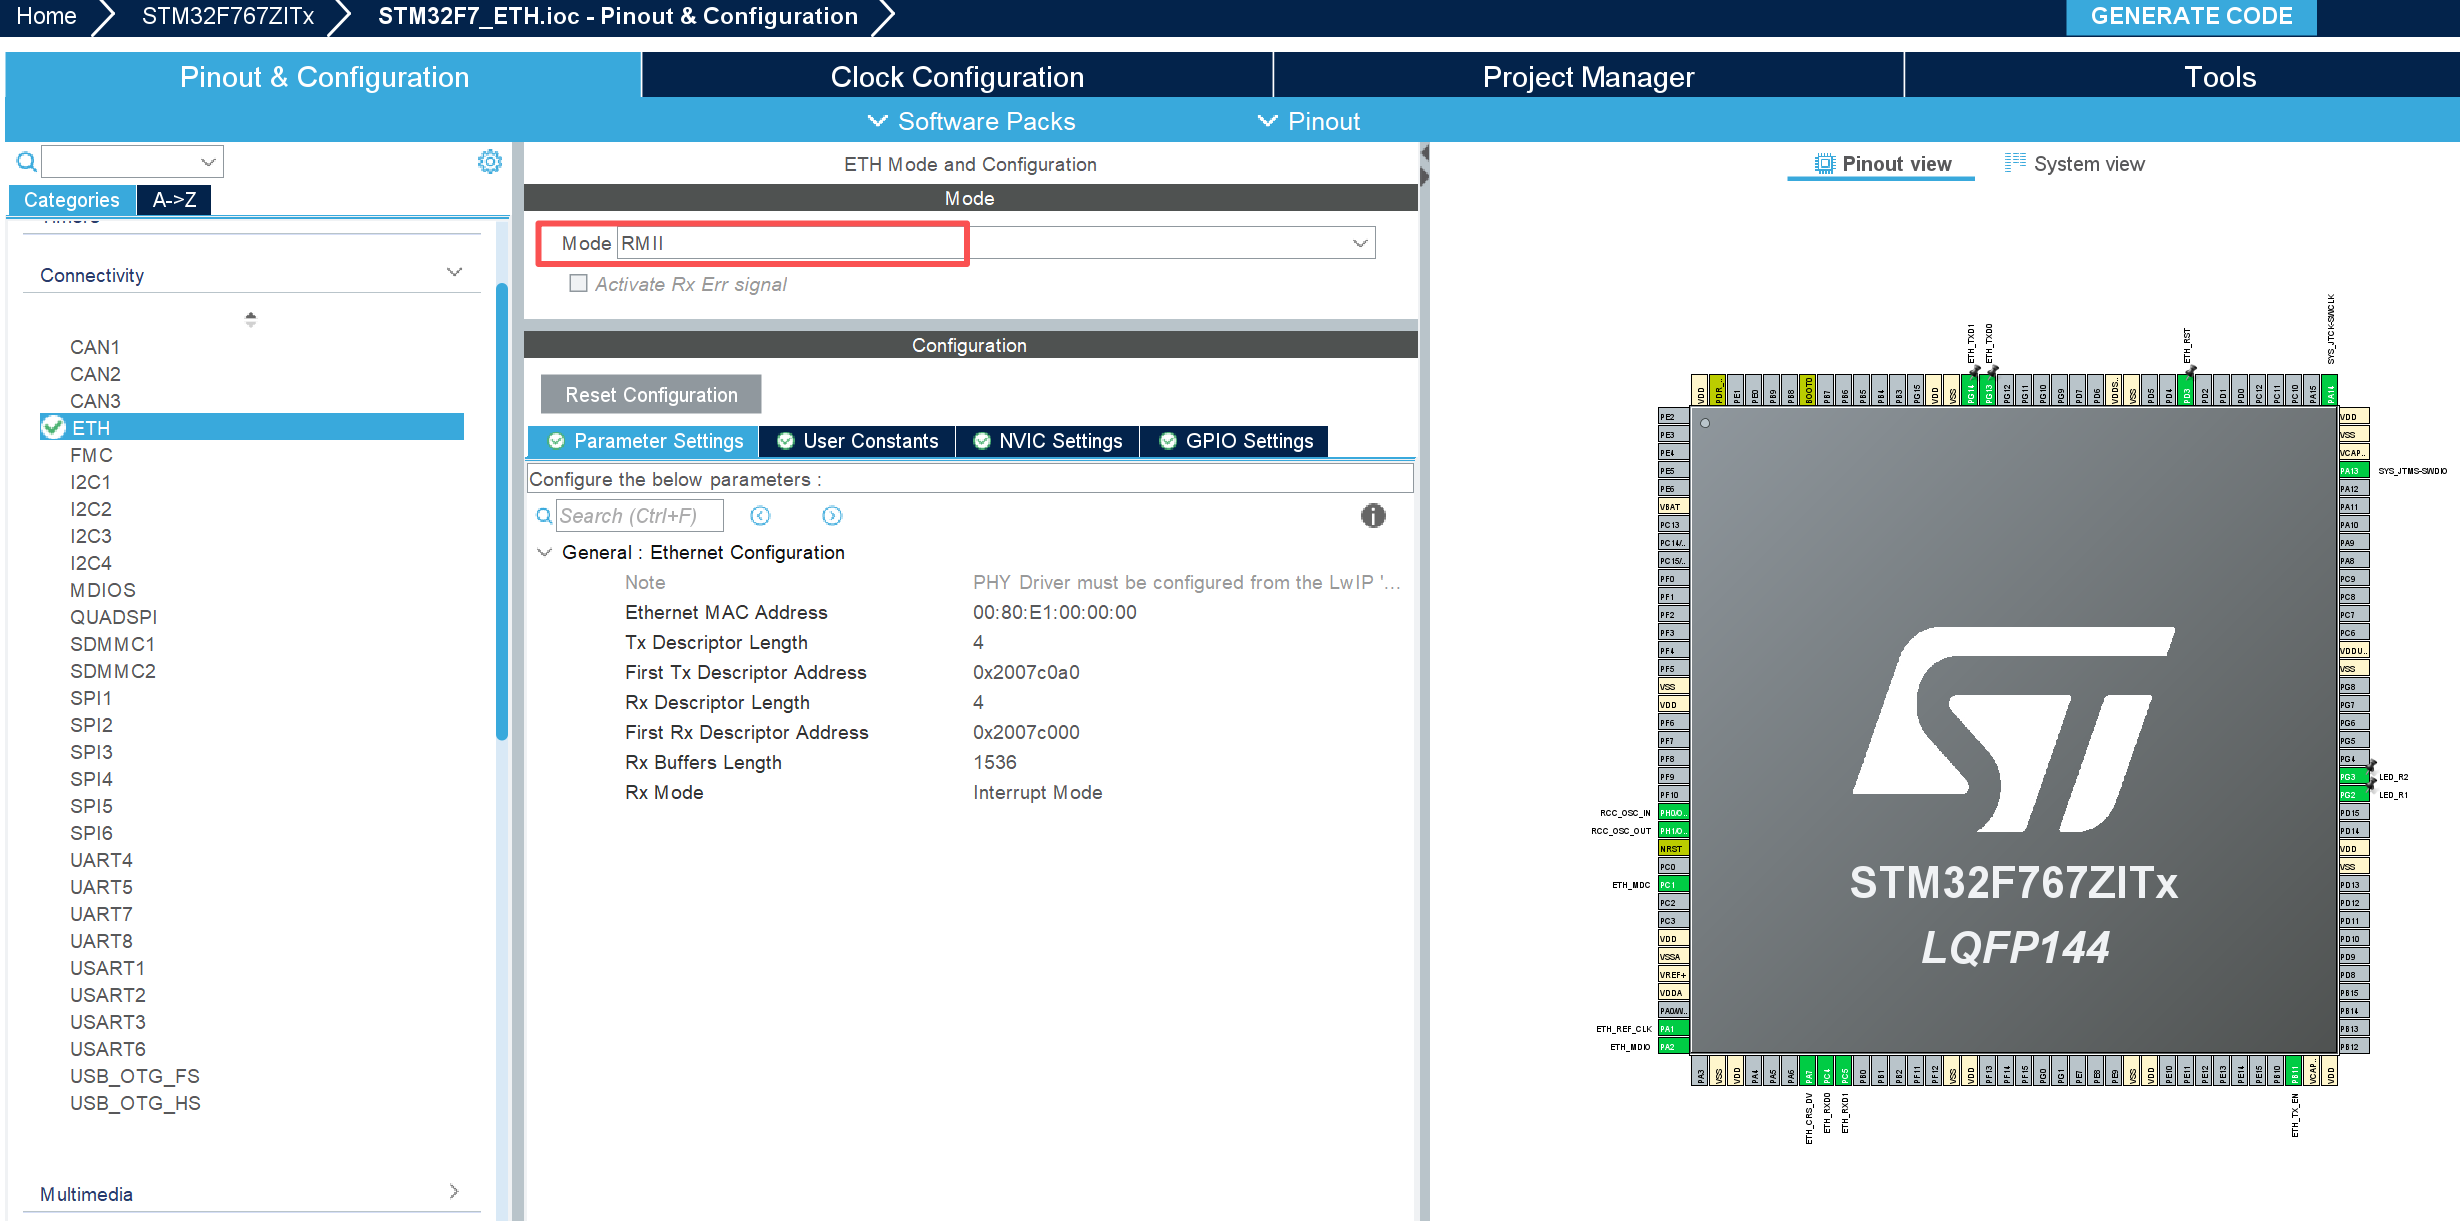Open the Pinout dropdown menu
Viewport: 2460px width, 1221px height.
coord(1309,121)
